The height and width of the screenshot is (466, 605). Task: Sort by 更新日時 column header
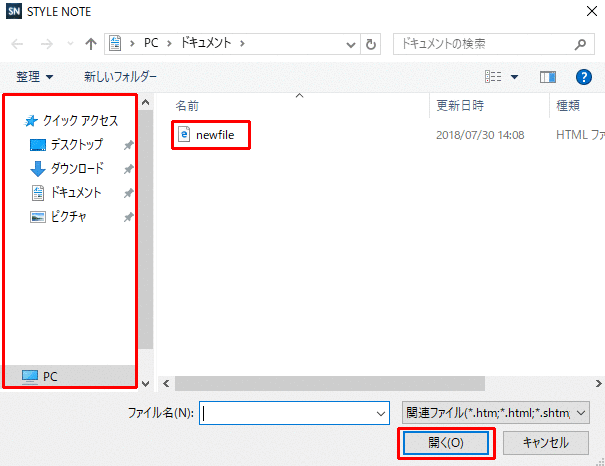coord(461,104)
